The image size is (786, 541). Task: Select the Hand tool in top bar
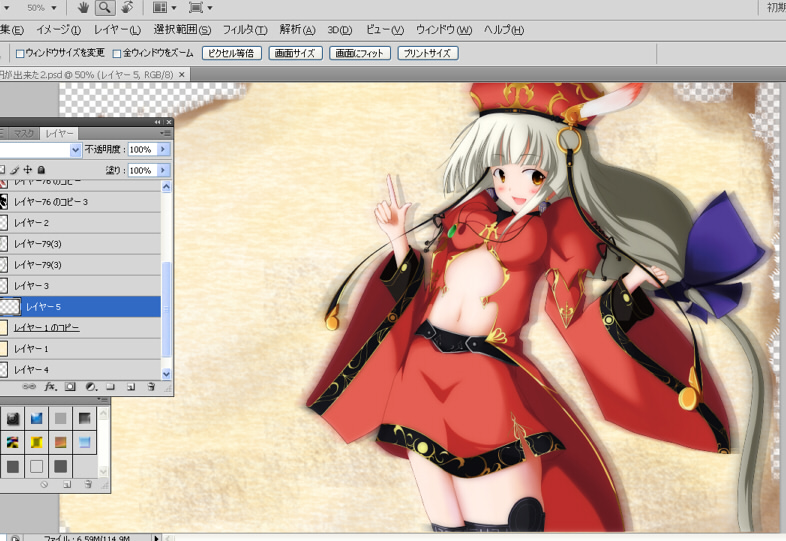(x=82, y=7)
